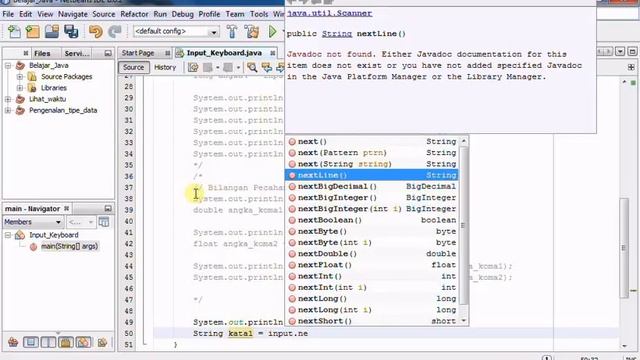Select nextInt() completion item

[x=372, y=276]
